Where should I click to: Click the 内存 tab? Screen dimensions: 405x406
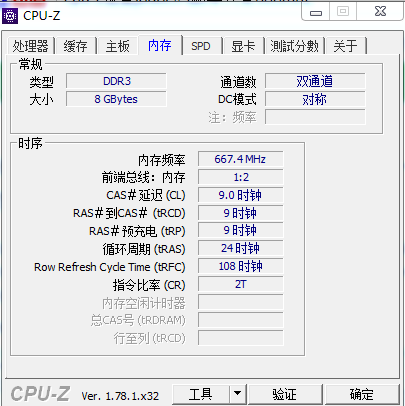click(x=160, y=45)
